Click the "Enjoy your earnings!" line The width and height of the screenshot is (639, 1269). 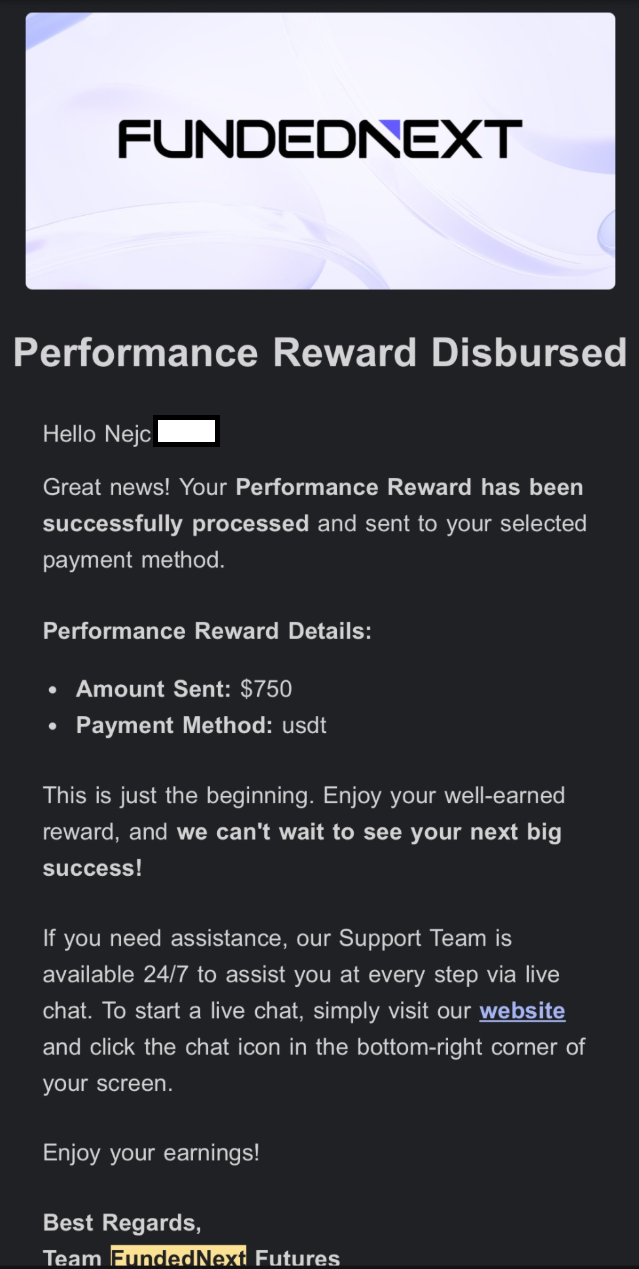[151, 1152]
